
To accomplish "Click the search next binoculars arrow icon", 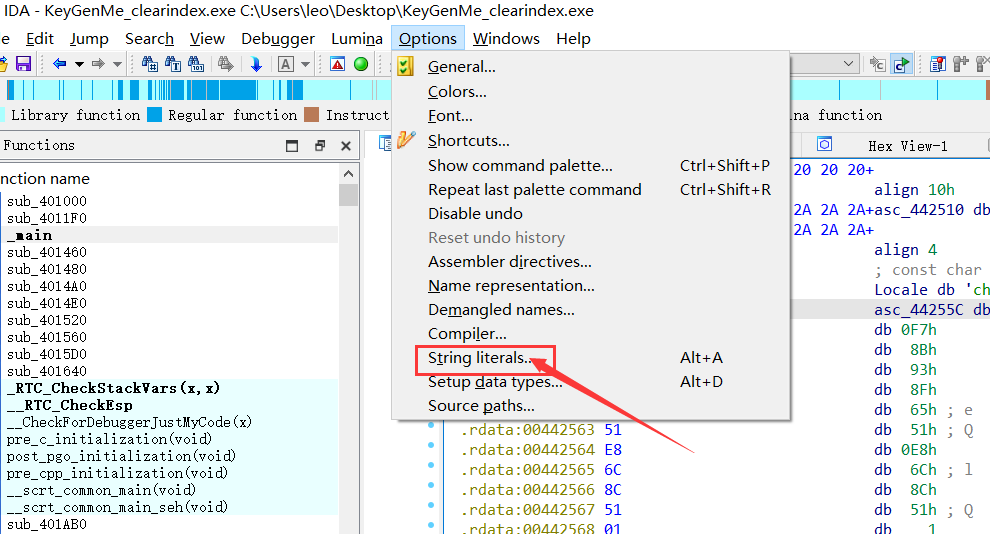I will 225,64.
